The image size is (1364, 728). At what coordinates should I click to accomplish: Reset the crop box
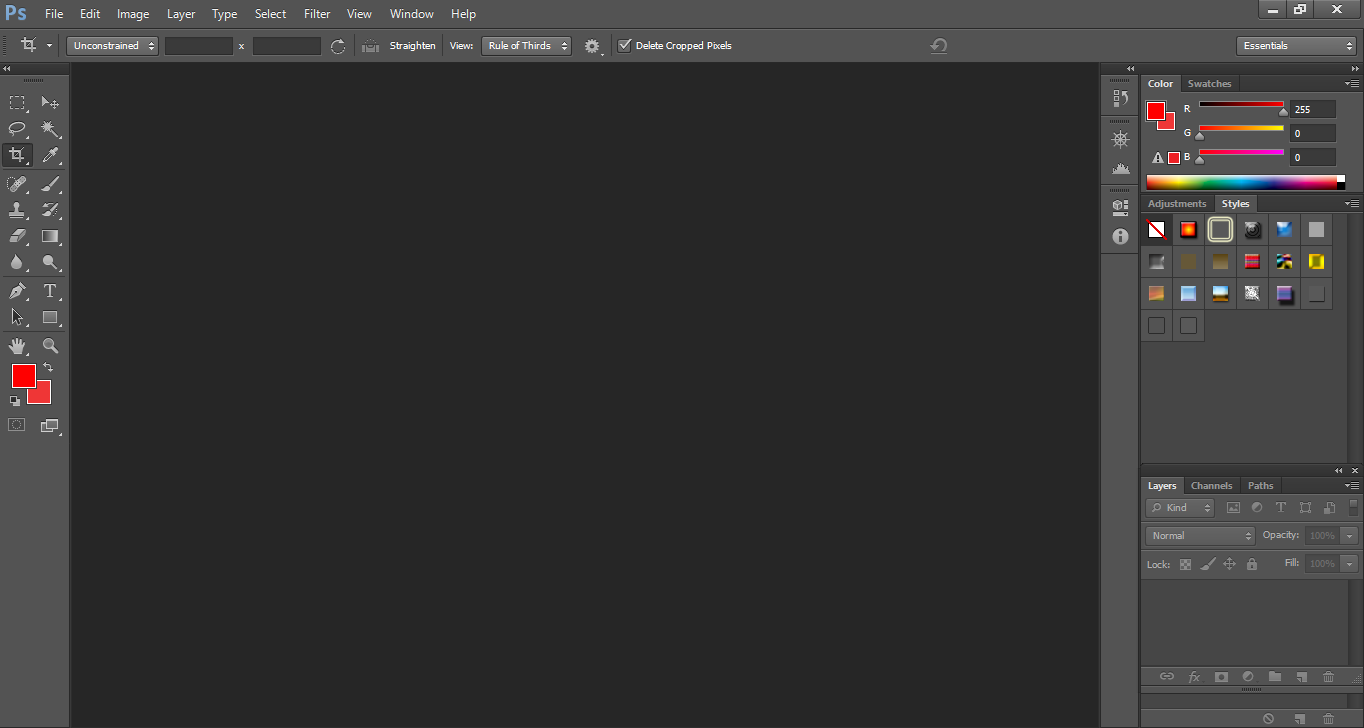click(x=938, y=46)
